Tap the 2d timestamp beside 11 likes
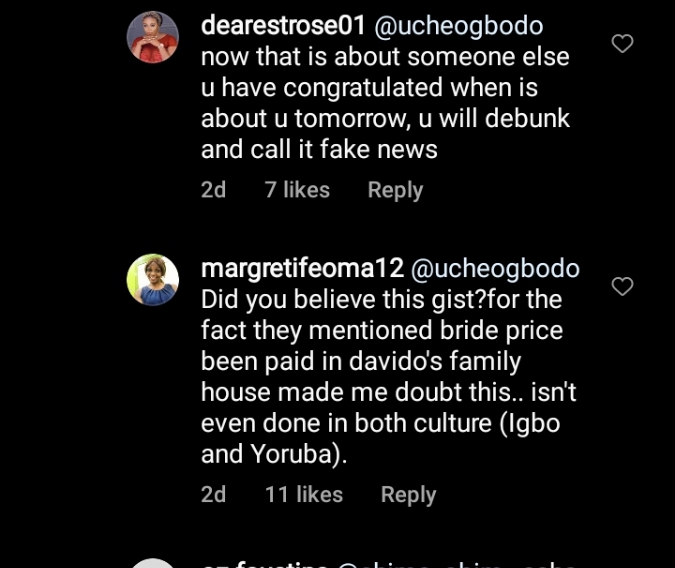The image size is (675, 568). 214,495
